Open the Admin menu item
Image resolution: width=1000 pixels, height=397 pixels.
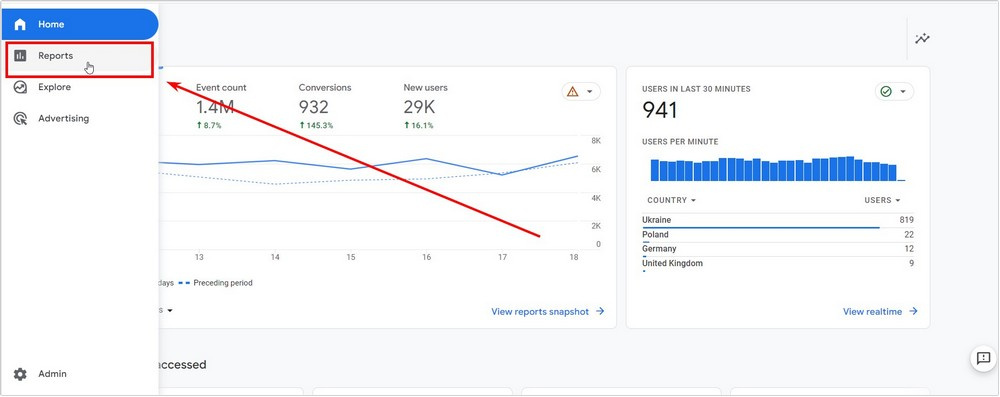80,374
